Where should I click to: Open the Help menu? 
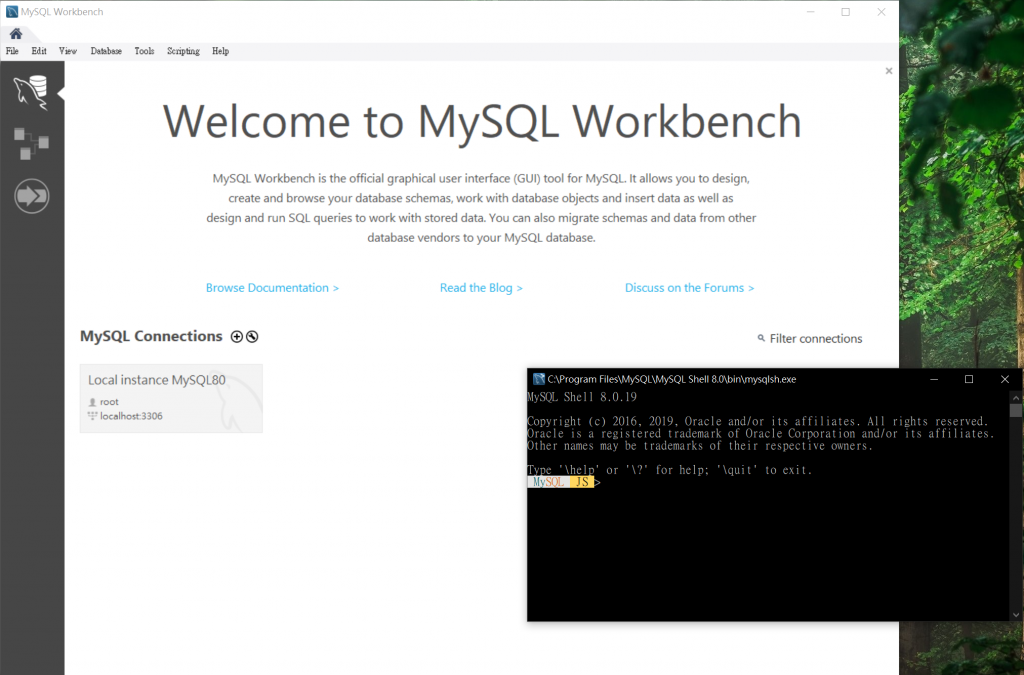(221, 51)
